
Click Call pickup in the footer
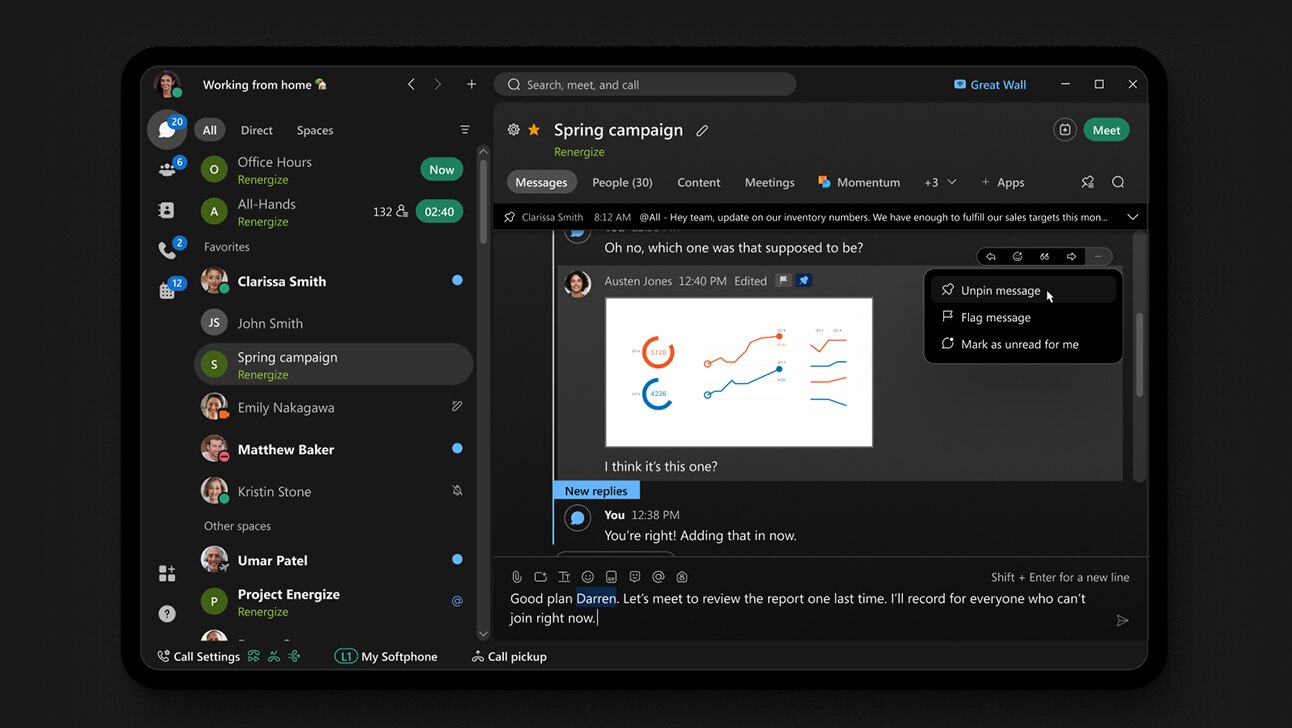pyautogui.click(x=509, y=656)
